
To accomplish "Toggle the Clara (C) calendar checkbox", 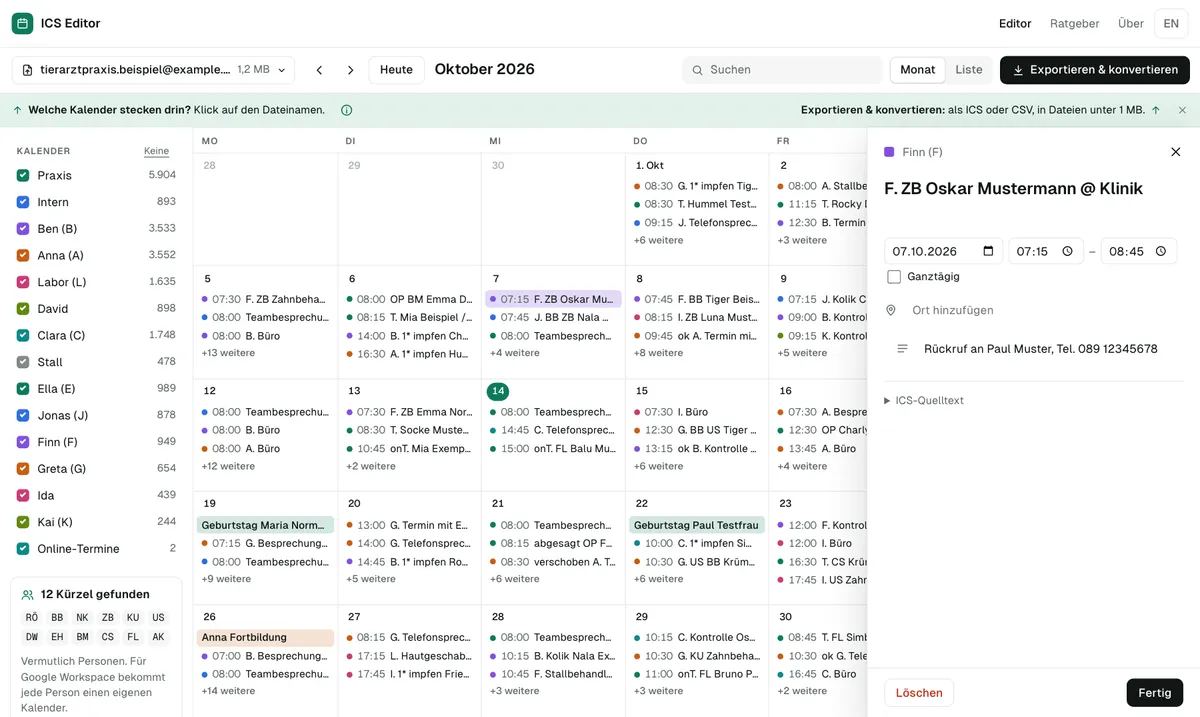I will tap(23, 335).
